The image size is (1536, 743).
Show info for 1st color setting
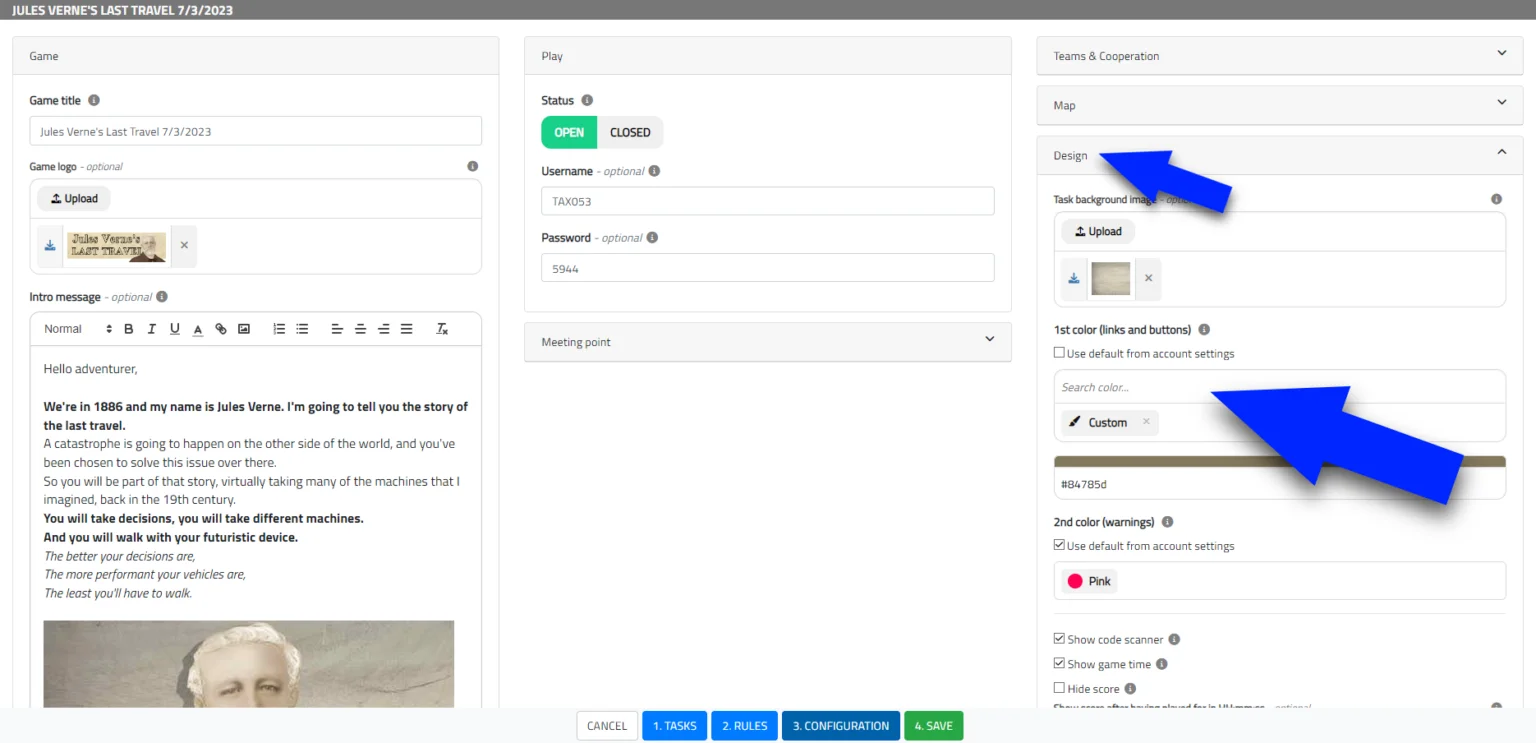point(1204,329)
